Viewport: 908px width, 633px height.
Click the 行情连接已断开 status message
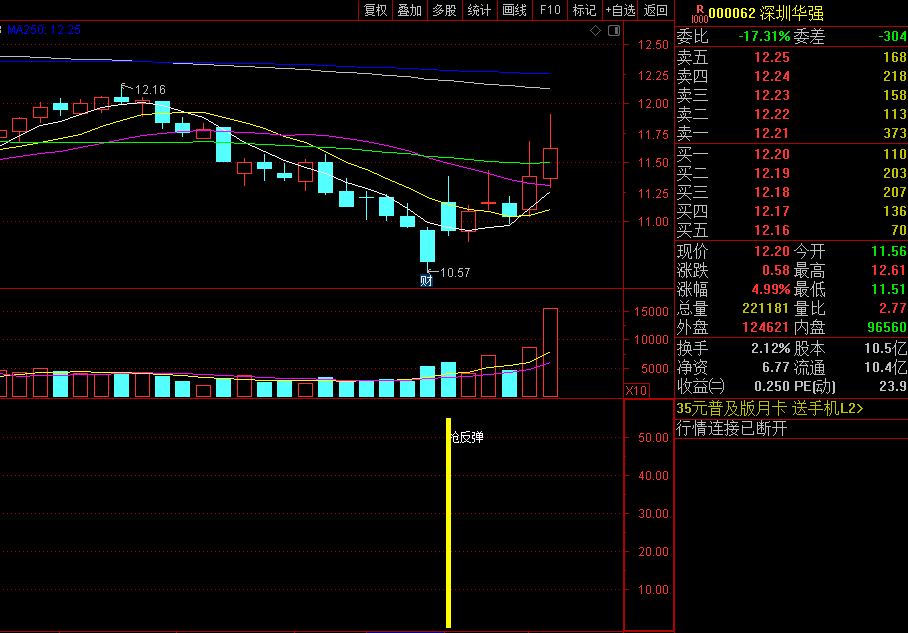coord(732,429)
